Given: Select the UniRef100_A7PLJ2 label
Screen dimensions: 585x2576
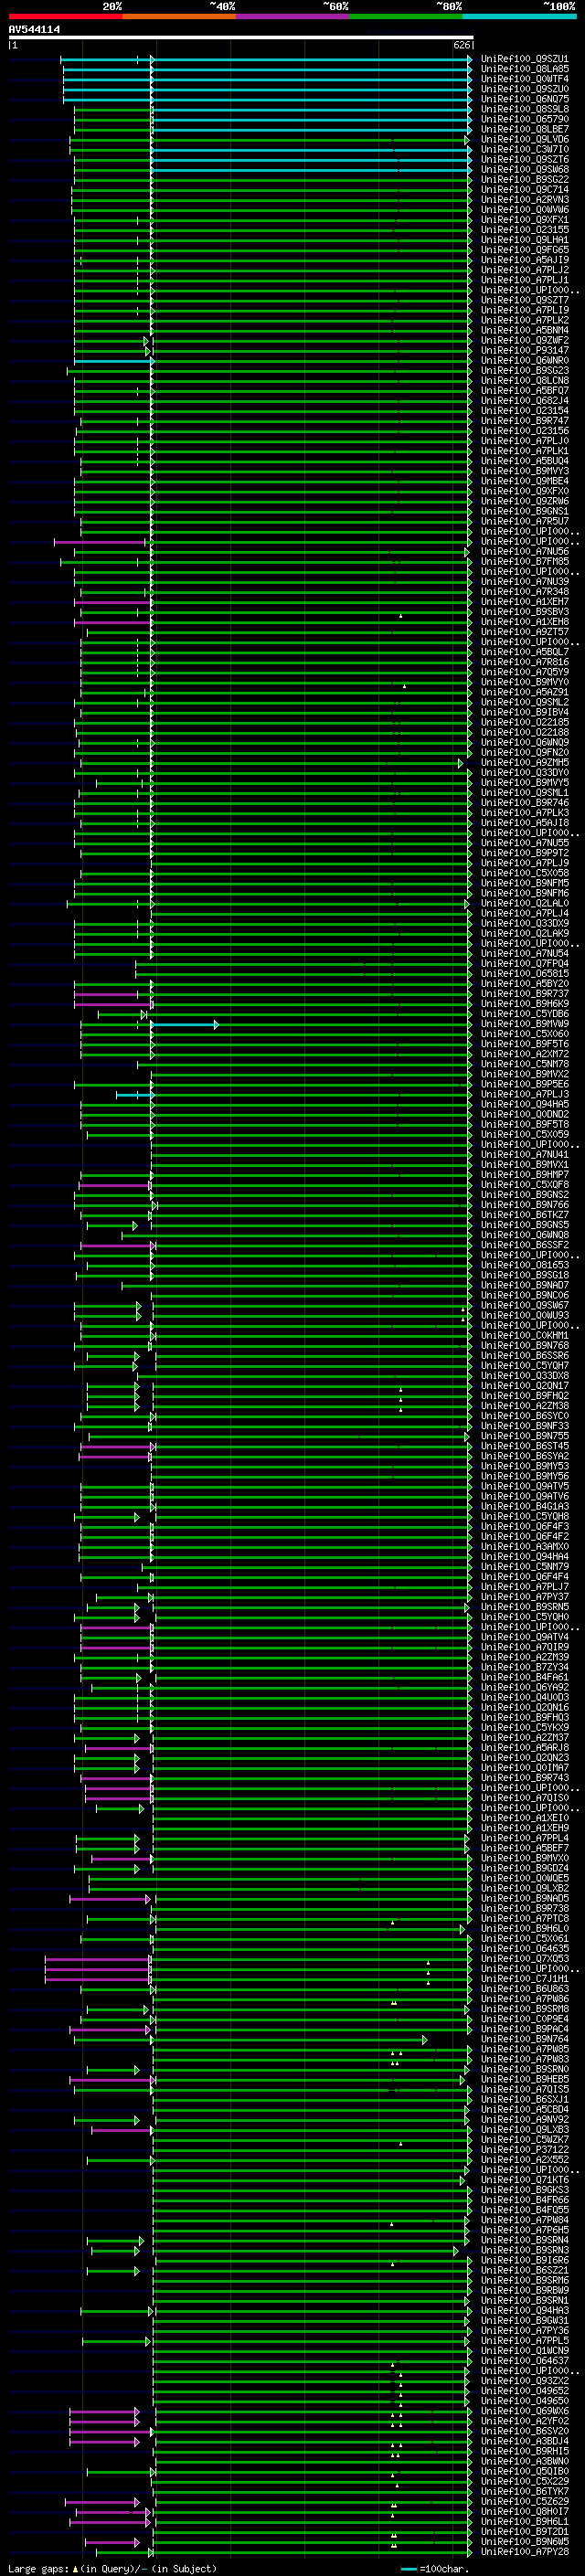Looking at the screenshot, I should 524,270.
